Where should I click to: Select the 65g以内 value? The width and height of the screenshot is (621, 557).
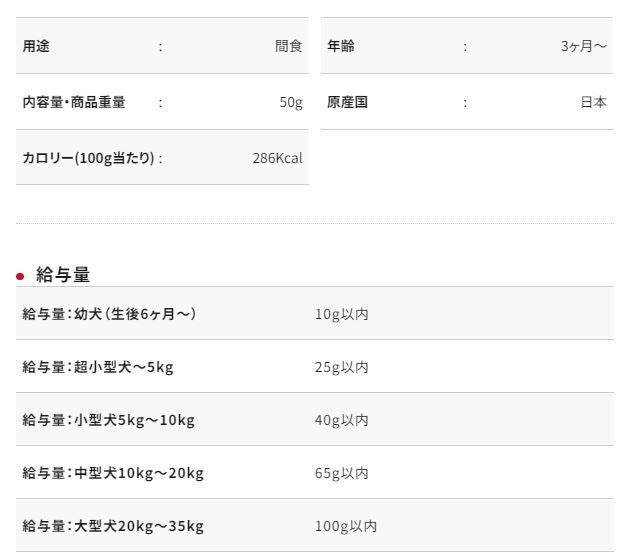[x=341, y=473]
